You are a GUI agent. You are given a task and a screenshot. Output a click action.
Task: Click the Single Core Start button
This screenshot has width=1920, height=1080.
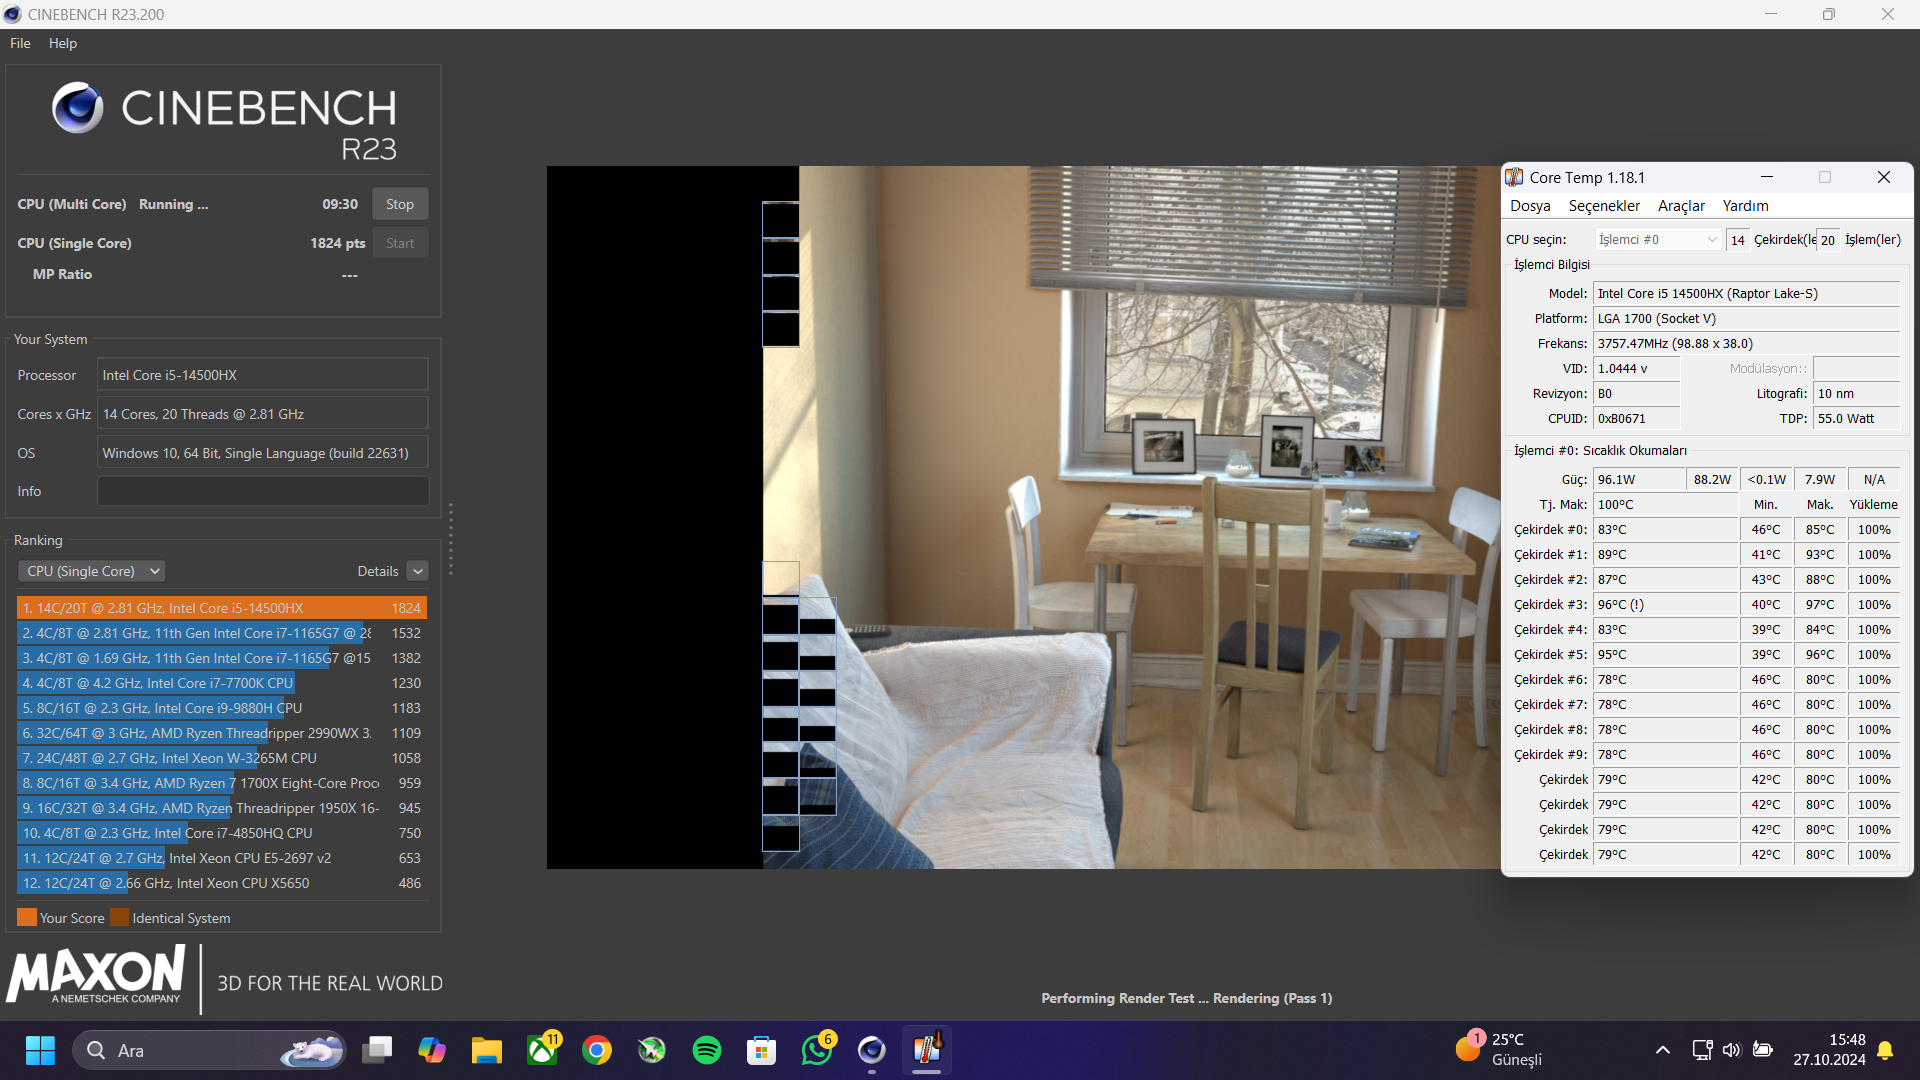pos(399,243)
